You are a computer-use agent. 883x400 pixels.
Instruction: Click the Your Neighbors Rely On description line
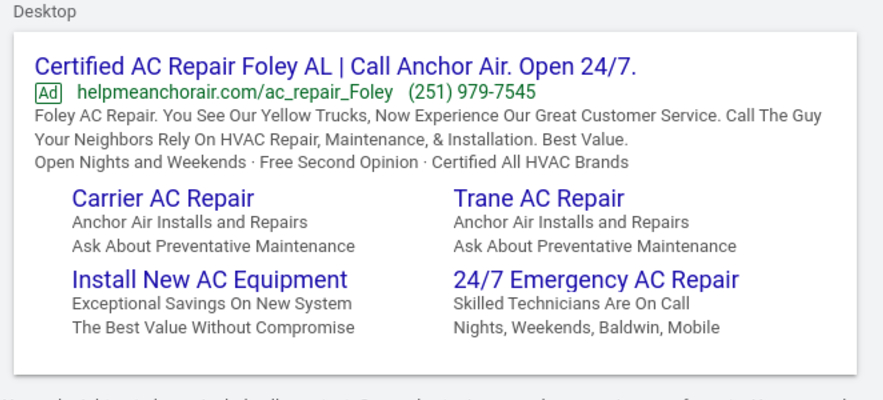coord(331,139)
